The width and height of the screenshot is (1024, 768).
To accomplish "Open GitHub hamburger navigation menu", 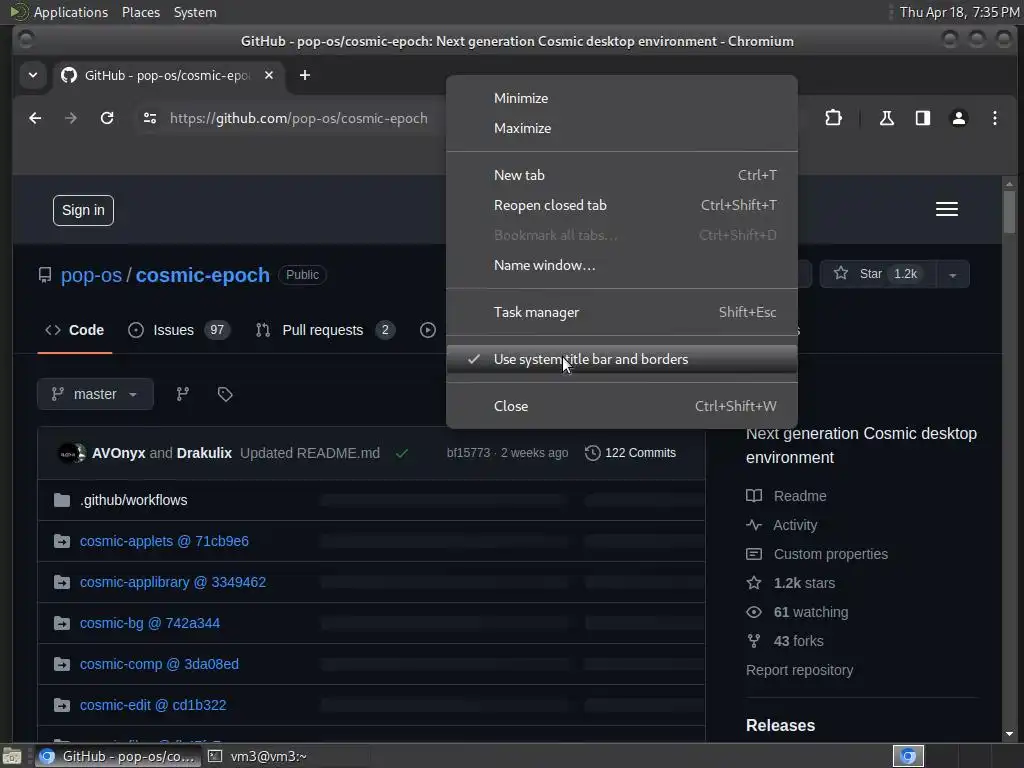I will click(946, 209).
